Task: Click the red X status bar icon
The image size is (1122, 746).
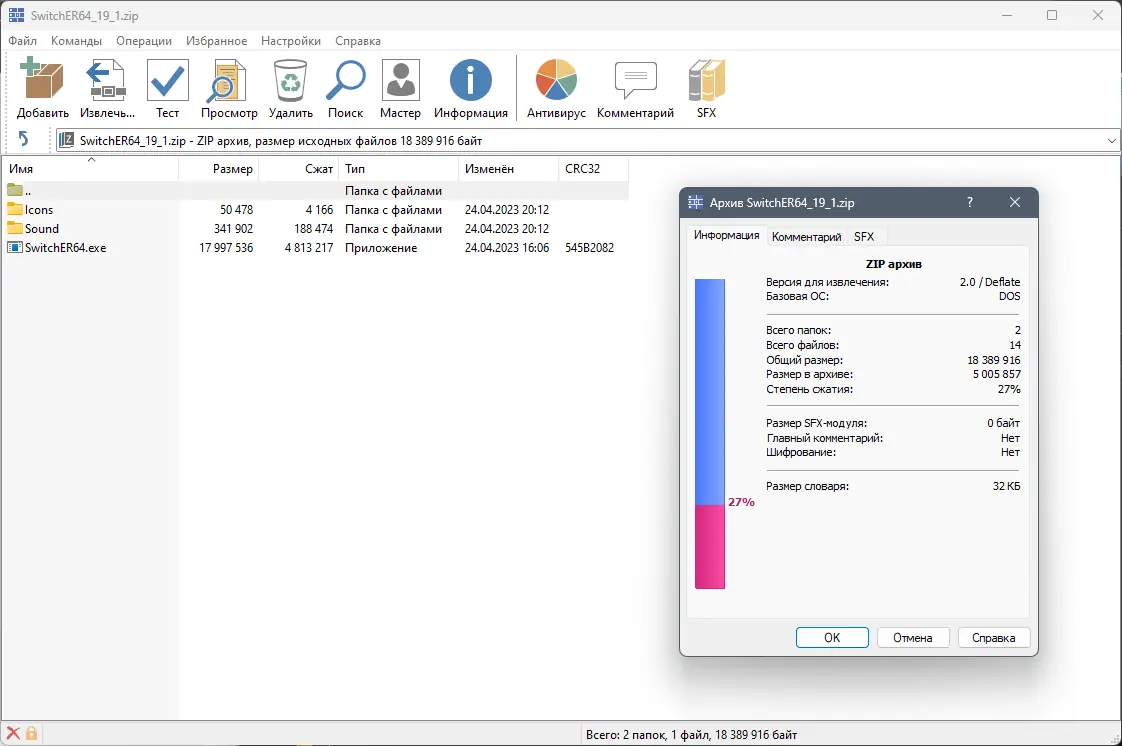Action: 13,733
